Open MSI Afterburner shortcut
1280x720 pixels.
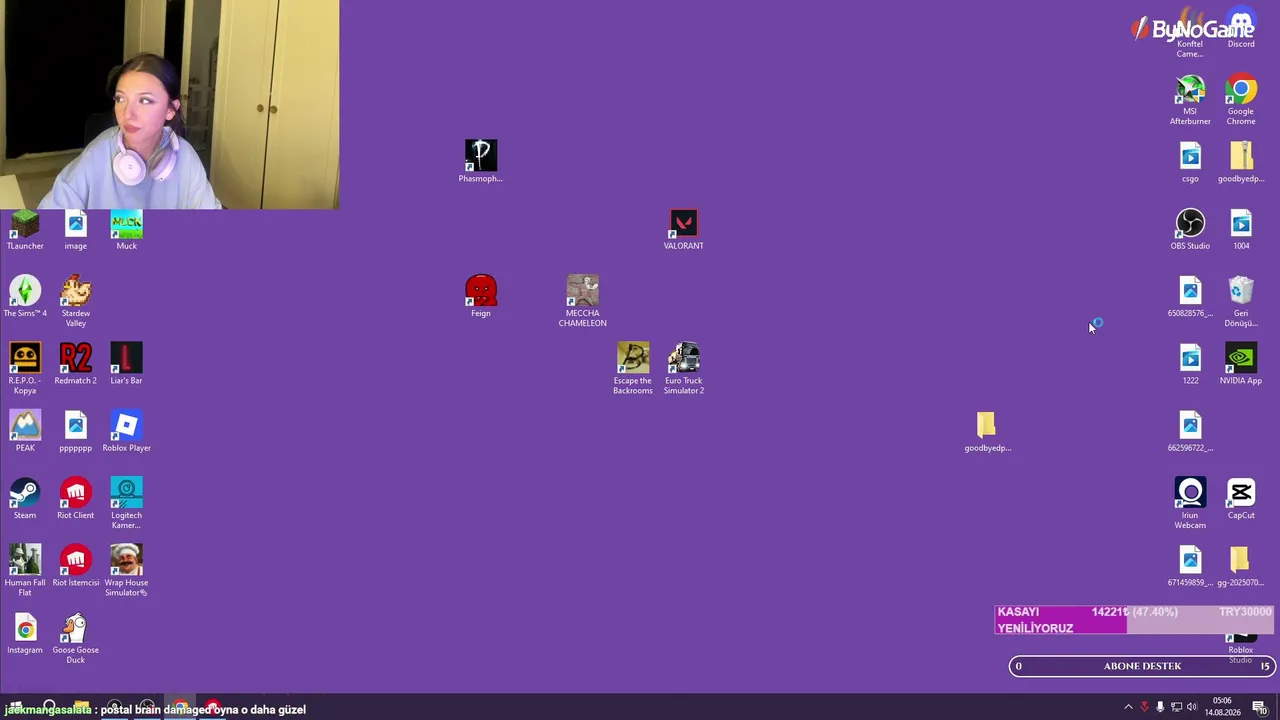(x=1190, y=90)
